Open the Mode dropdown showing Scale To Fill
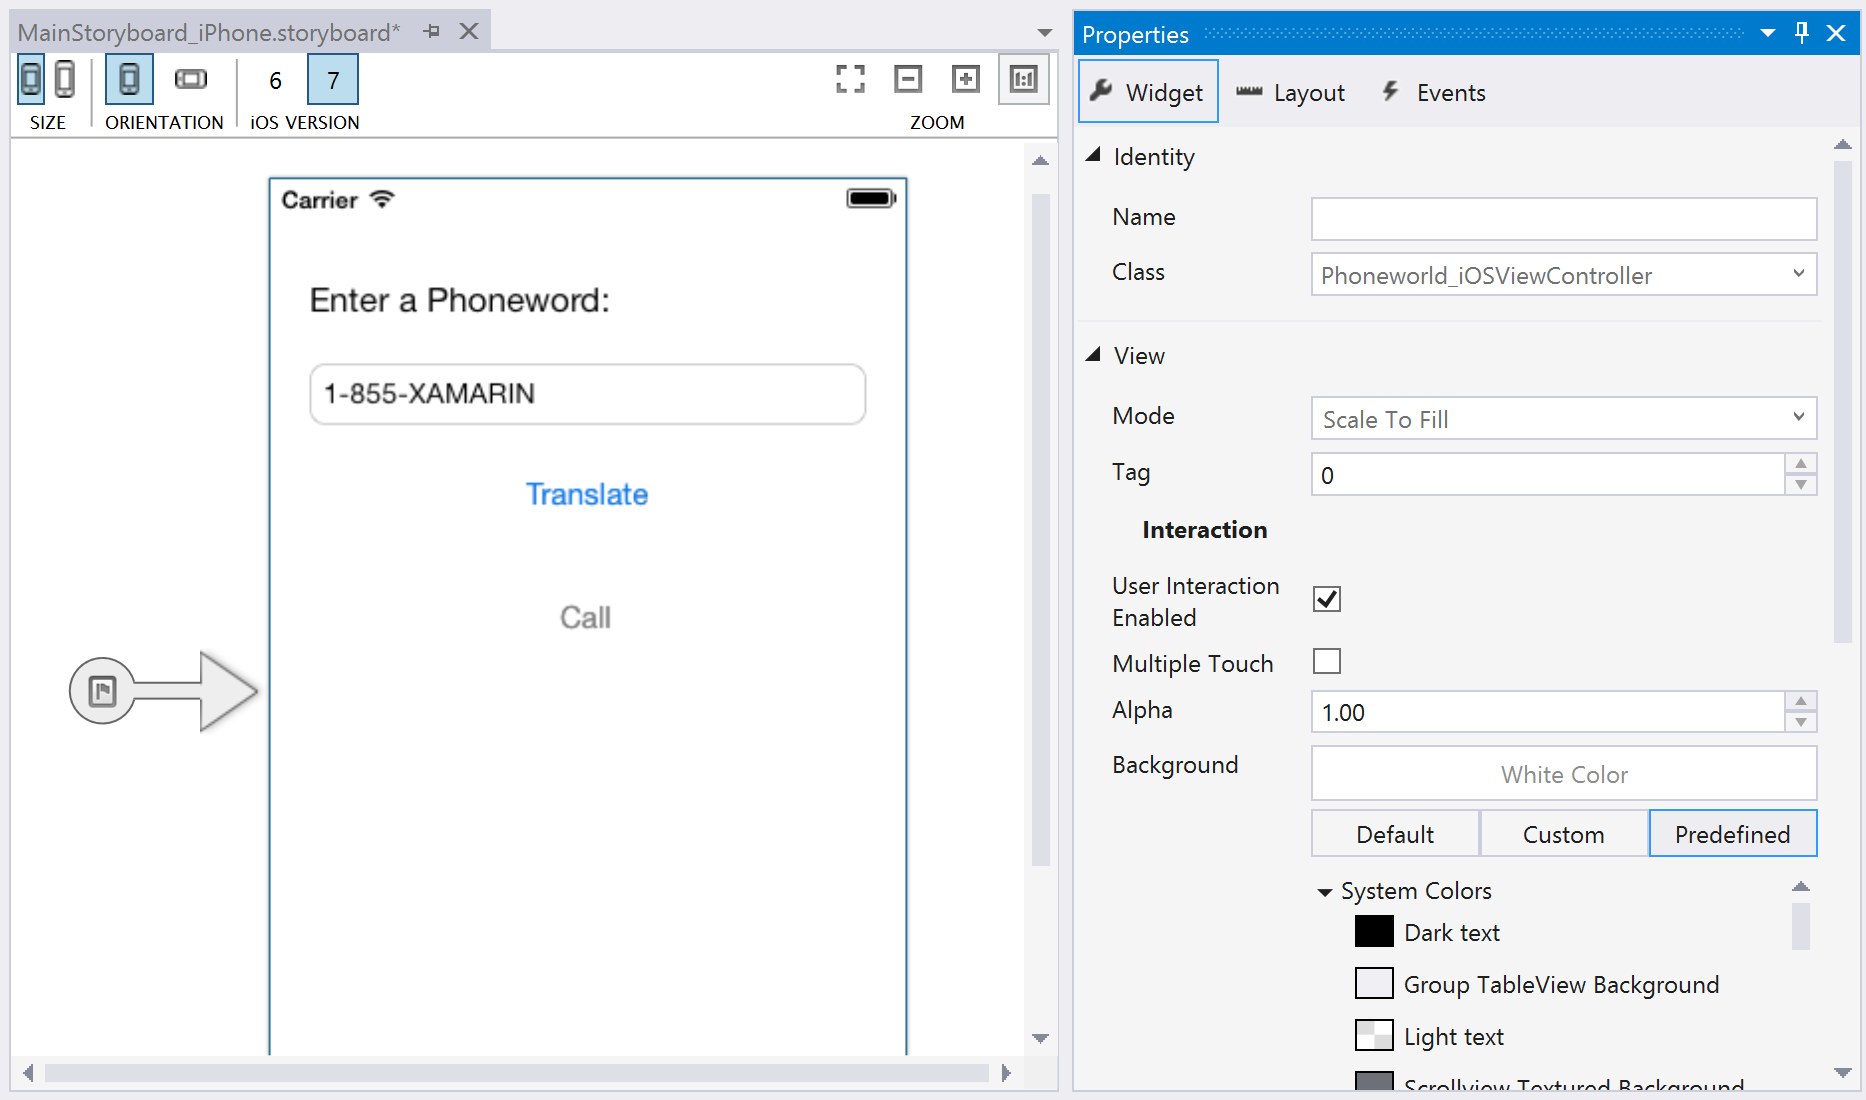Viewport: 1866px width, 1100px height. coord(1799,418)
